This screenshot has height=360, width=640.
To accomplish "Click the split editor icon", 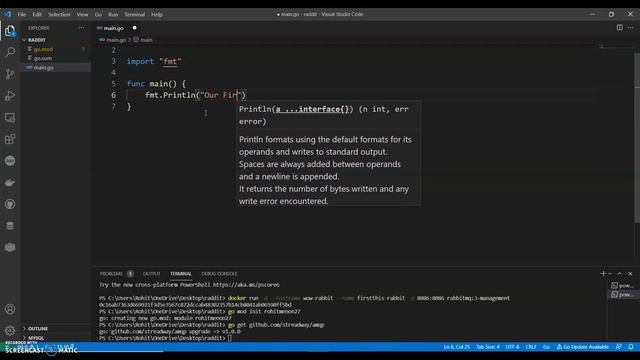I will tap(620, 28).
